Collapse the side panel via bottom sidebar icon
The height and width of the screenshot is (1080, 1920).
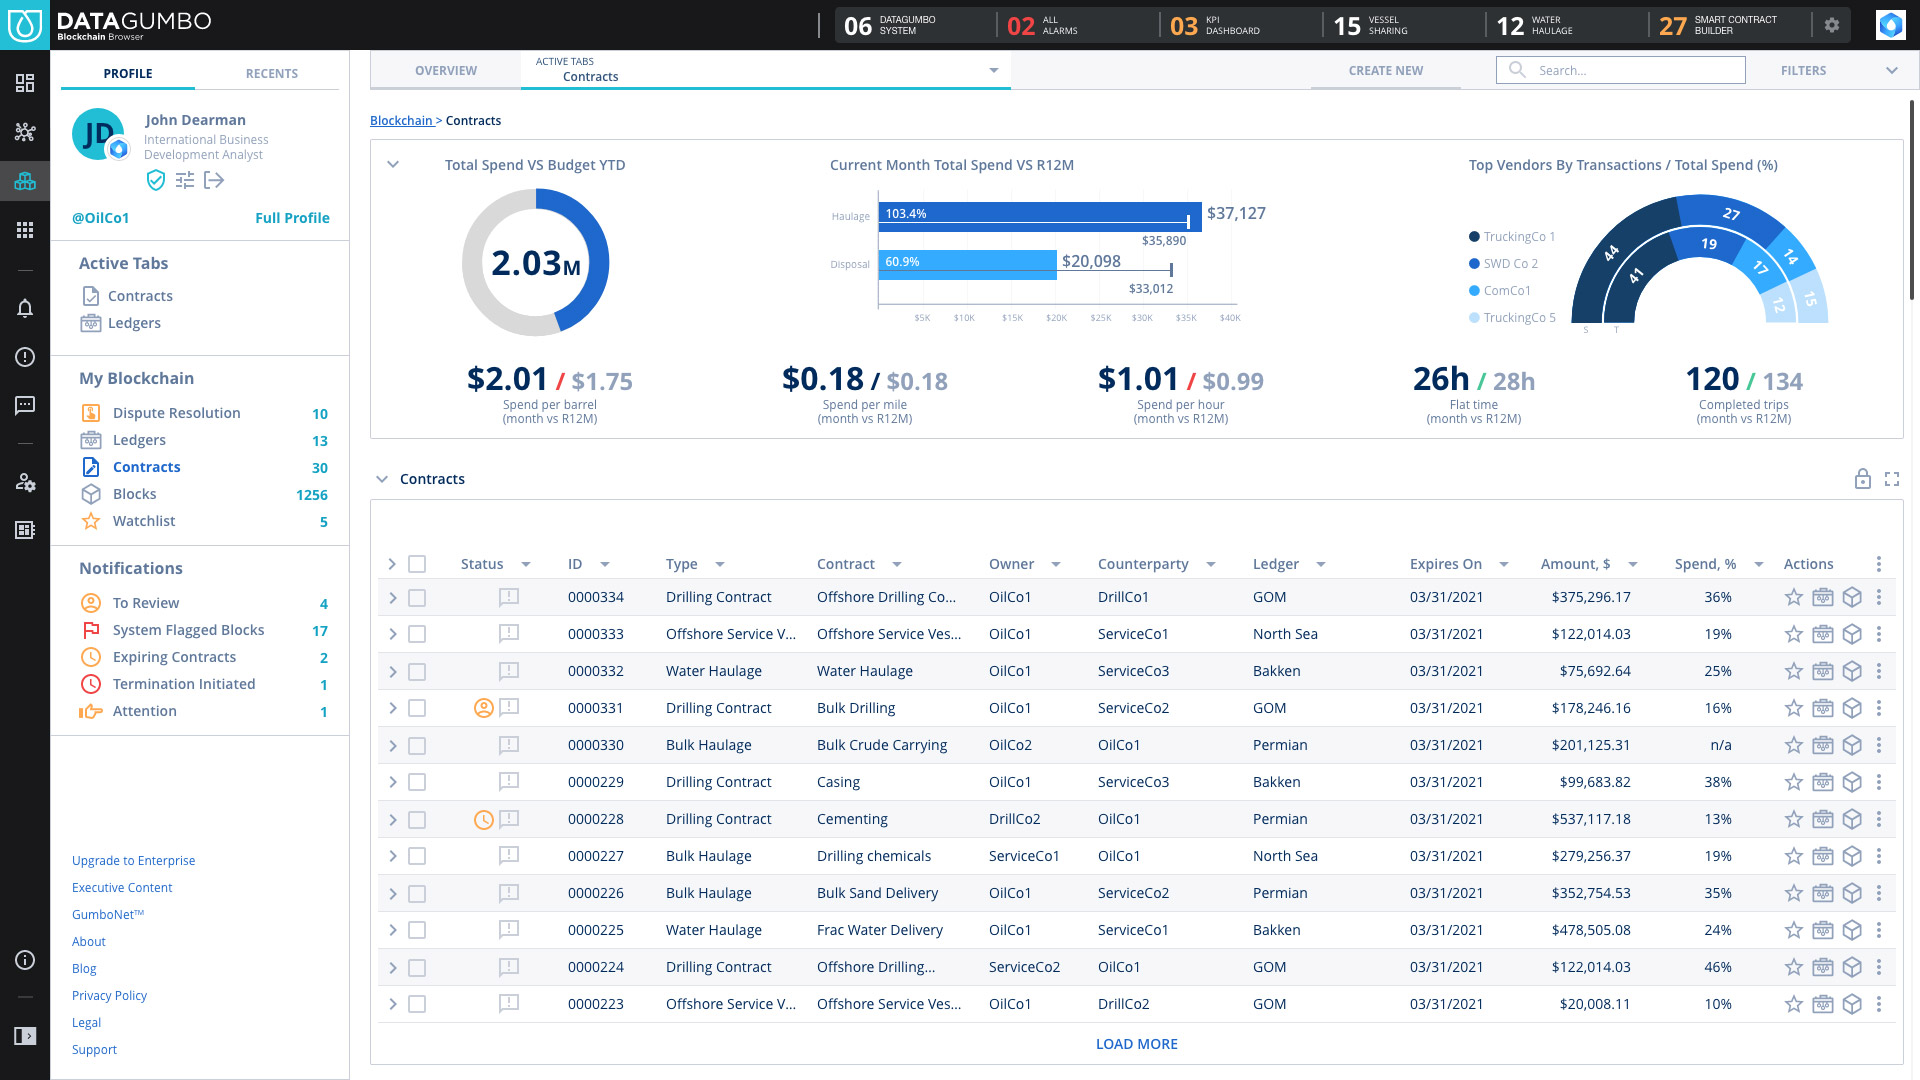point(25,1036)
